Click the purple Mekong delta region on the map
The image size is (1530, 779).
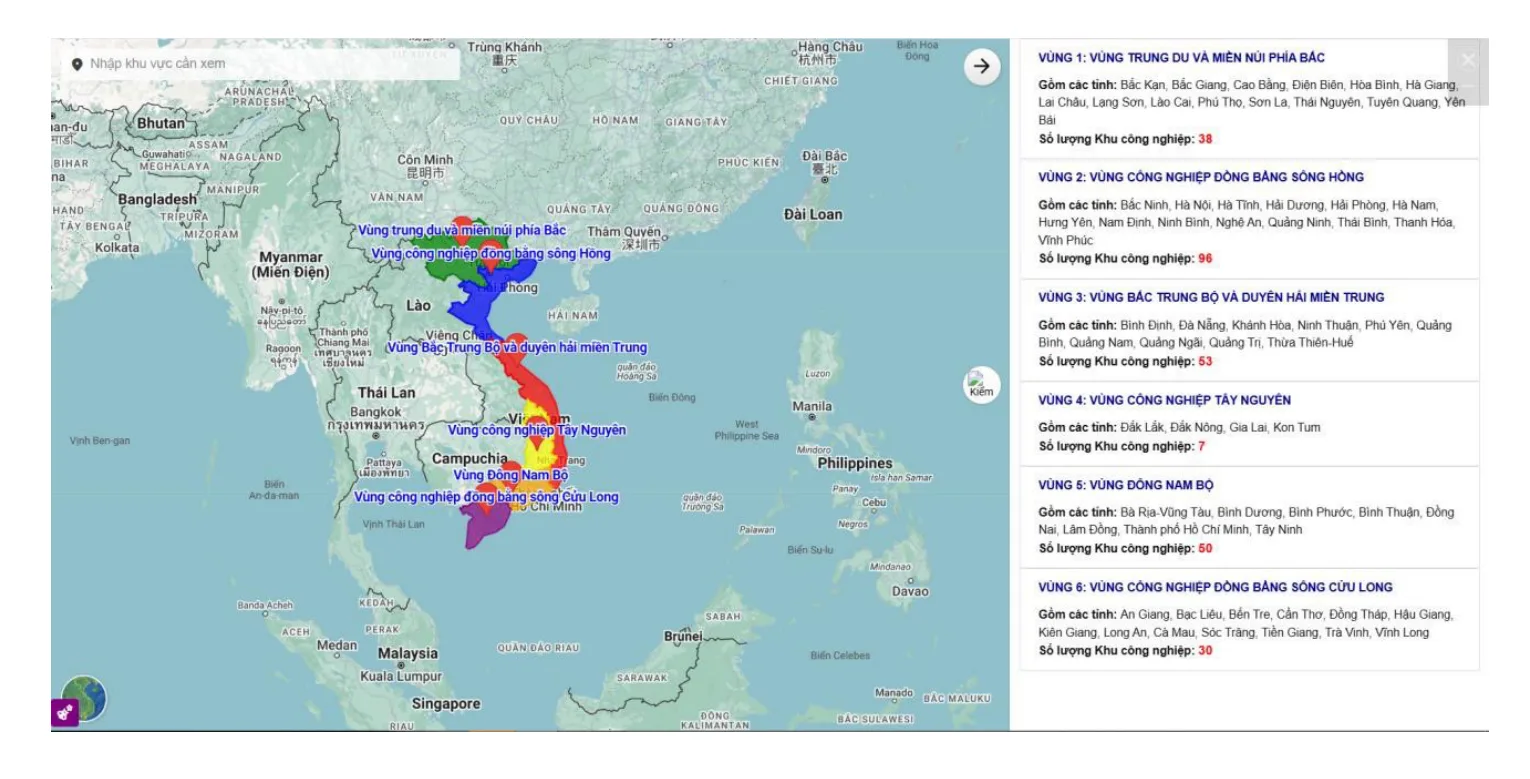[x=481, y=525]
